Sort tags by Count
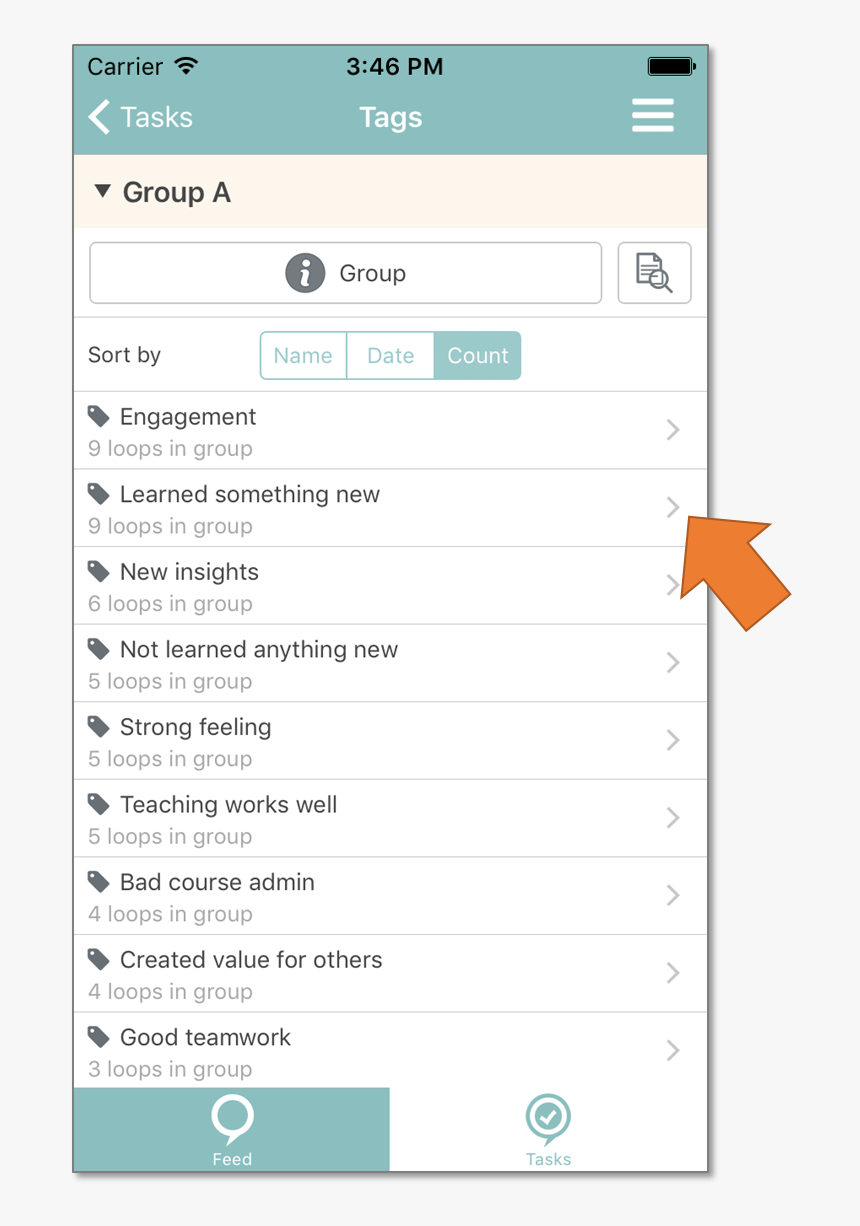Screen dimensions: 860x1226 click(477, 356)
